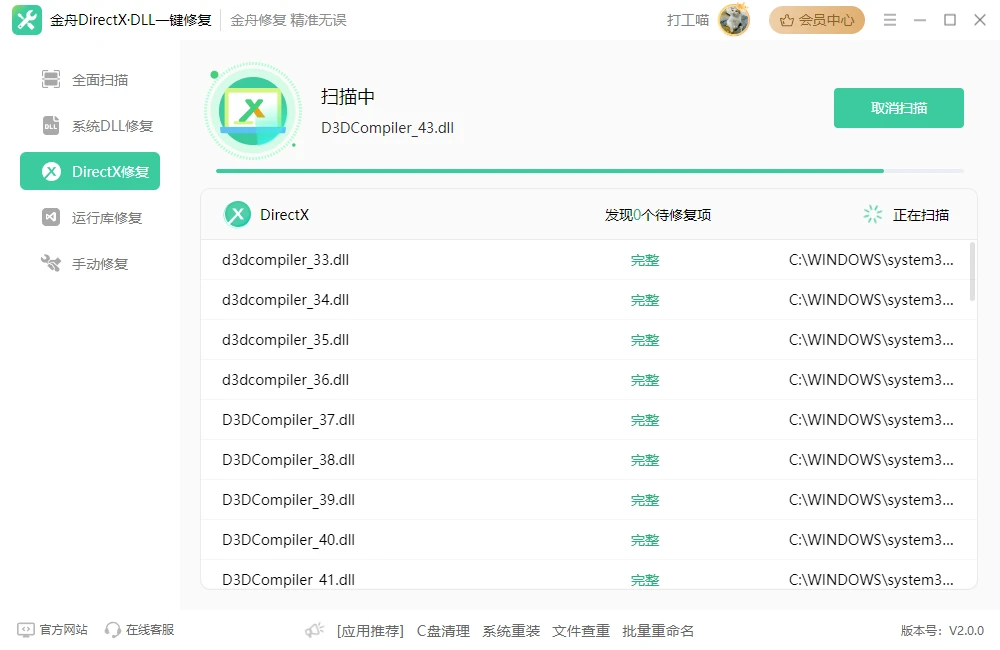Viewport: 1000px width, 650px height.
Task: Click 完整 status of D3DCompiler_38.dll
Action: (645, 460)
